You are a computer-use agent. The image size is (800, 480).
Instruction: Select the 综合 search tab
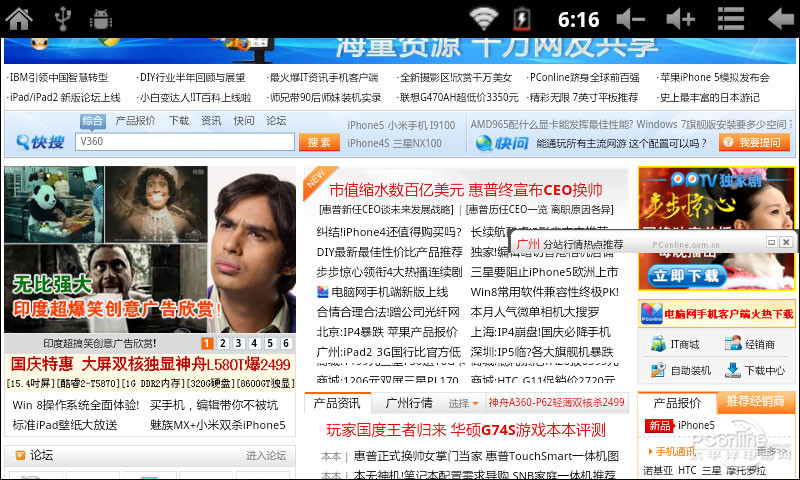[92, 121]
